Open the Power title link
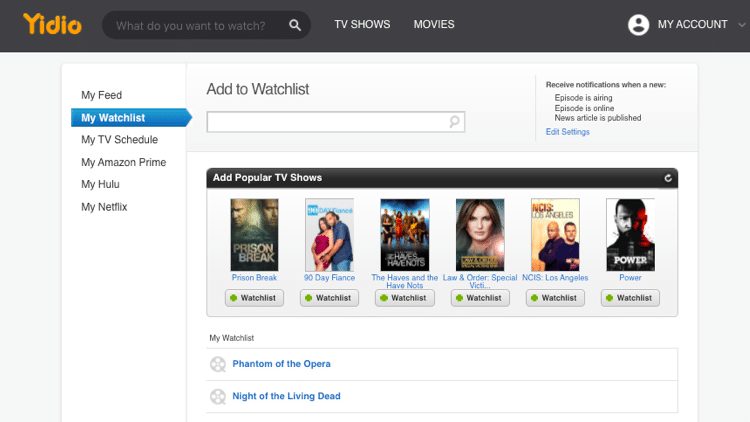 [630, 278]
